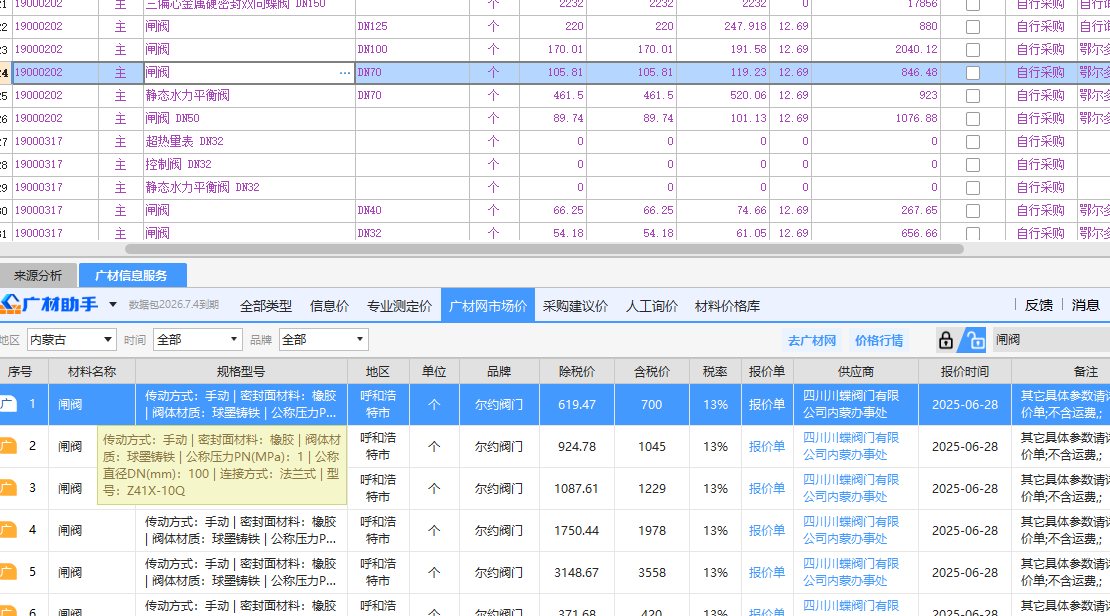Tick the checkbox in the 静态水力平衡阀 DN32 row

[973, 188]
